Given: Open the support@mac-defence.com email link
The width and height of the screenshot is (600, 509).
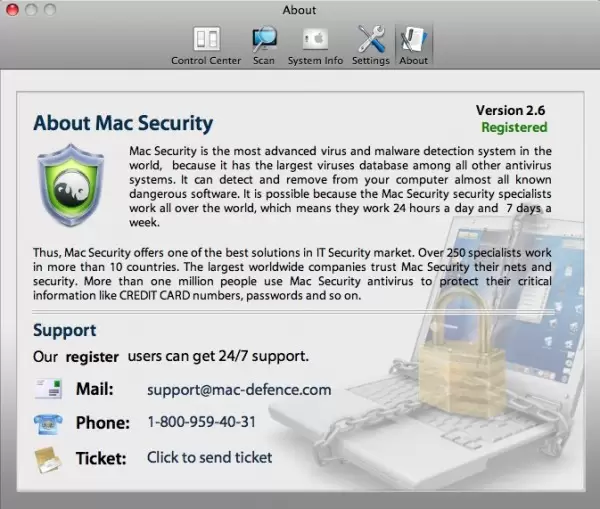Looking at the screenshot, I should (239, 389).
